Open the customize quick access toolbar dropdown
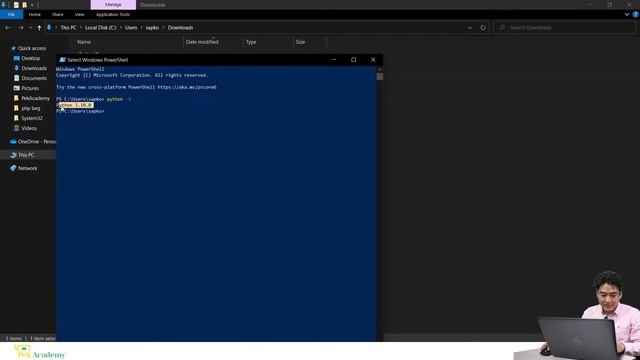The height and width of the screenshot is (360, 640). pyautogui.click(x=32, y=5)
